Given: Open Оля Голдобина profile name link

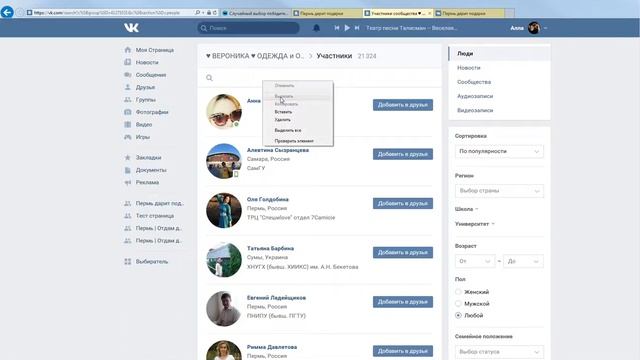Looking at the screenshot, I should [268, 199].
